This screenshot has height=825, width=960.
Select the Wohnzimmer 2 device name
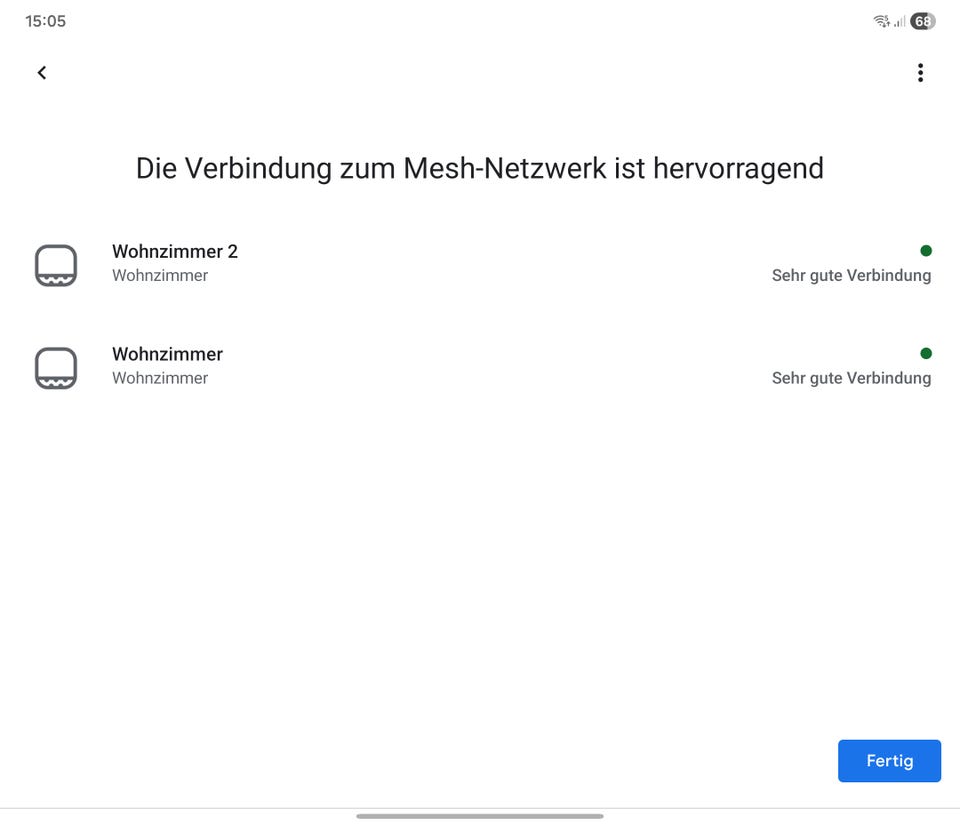click(x=175, y=251)
